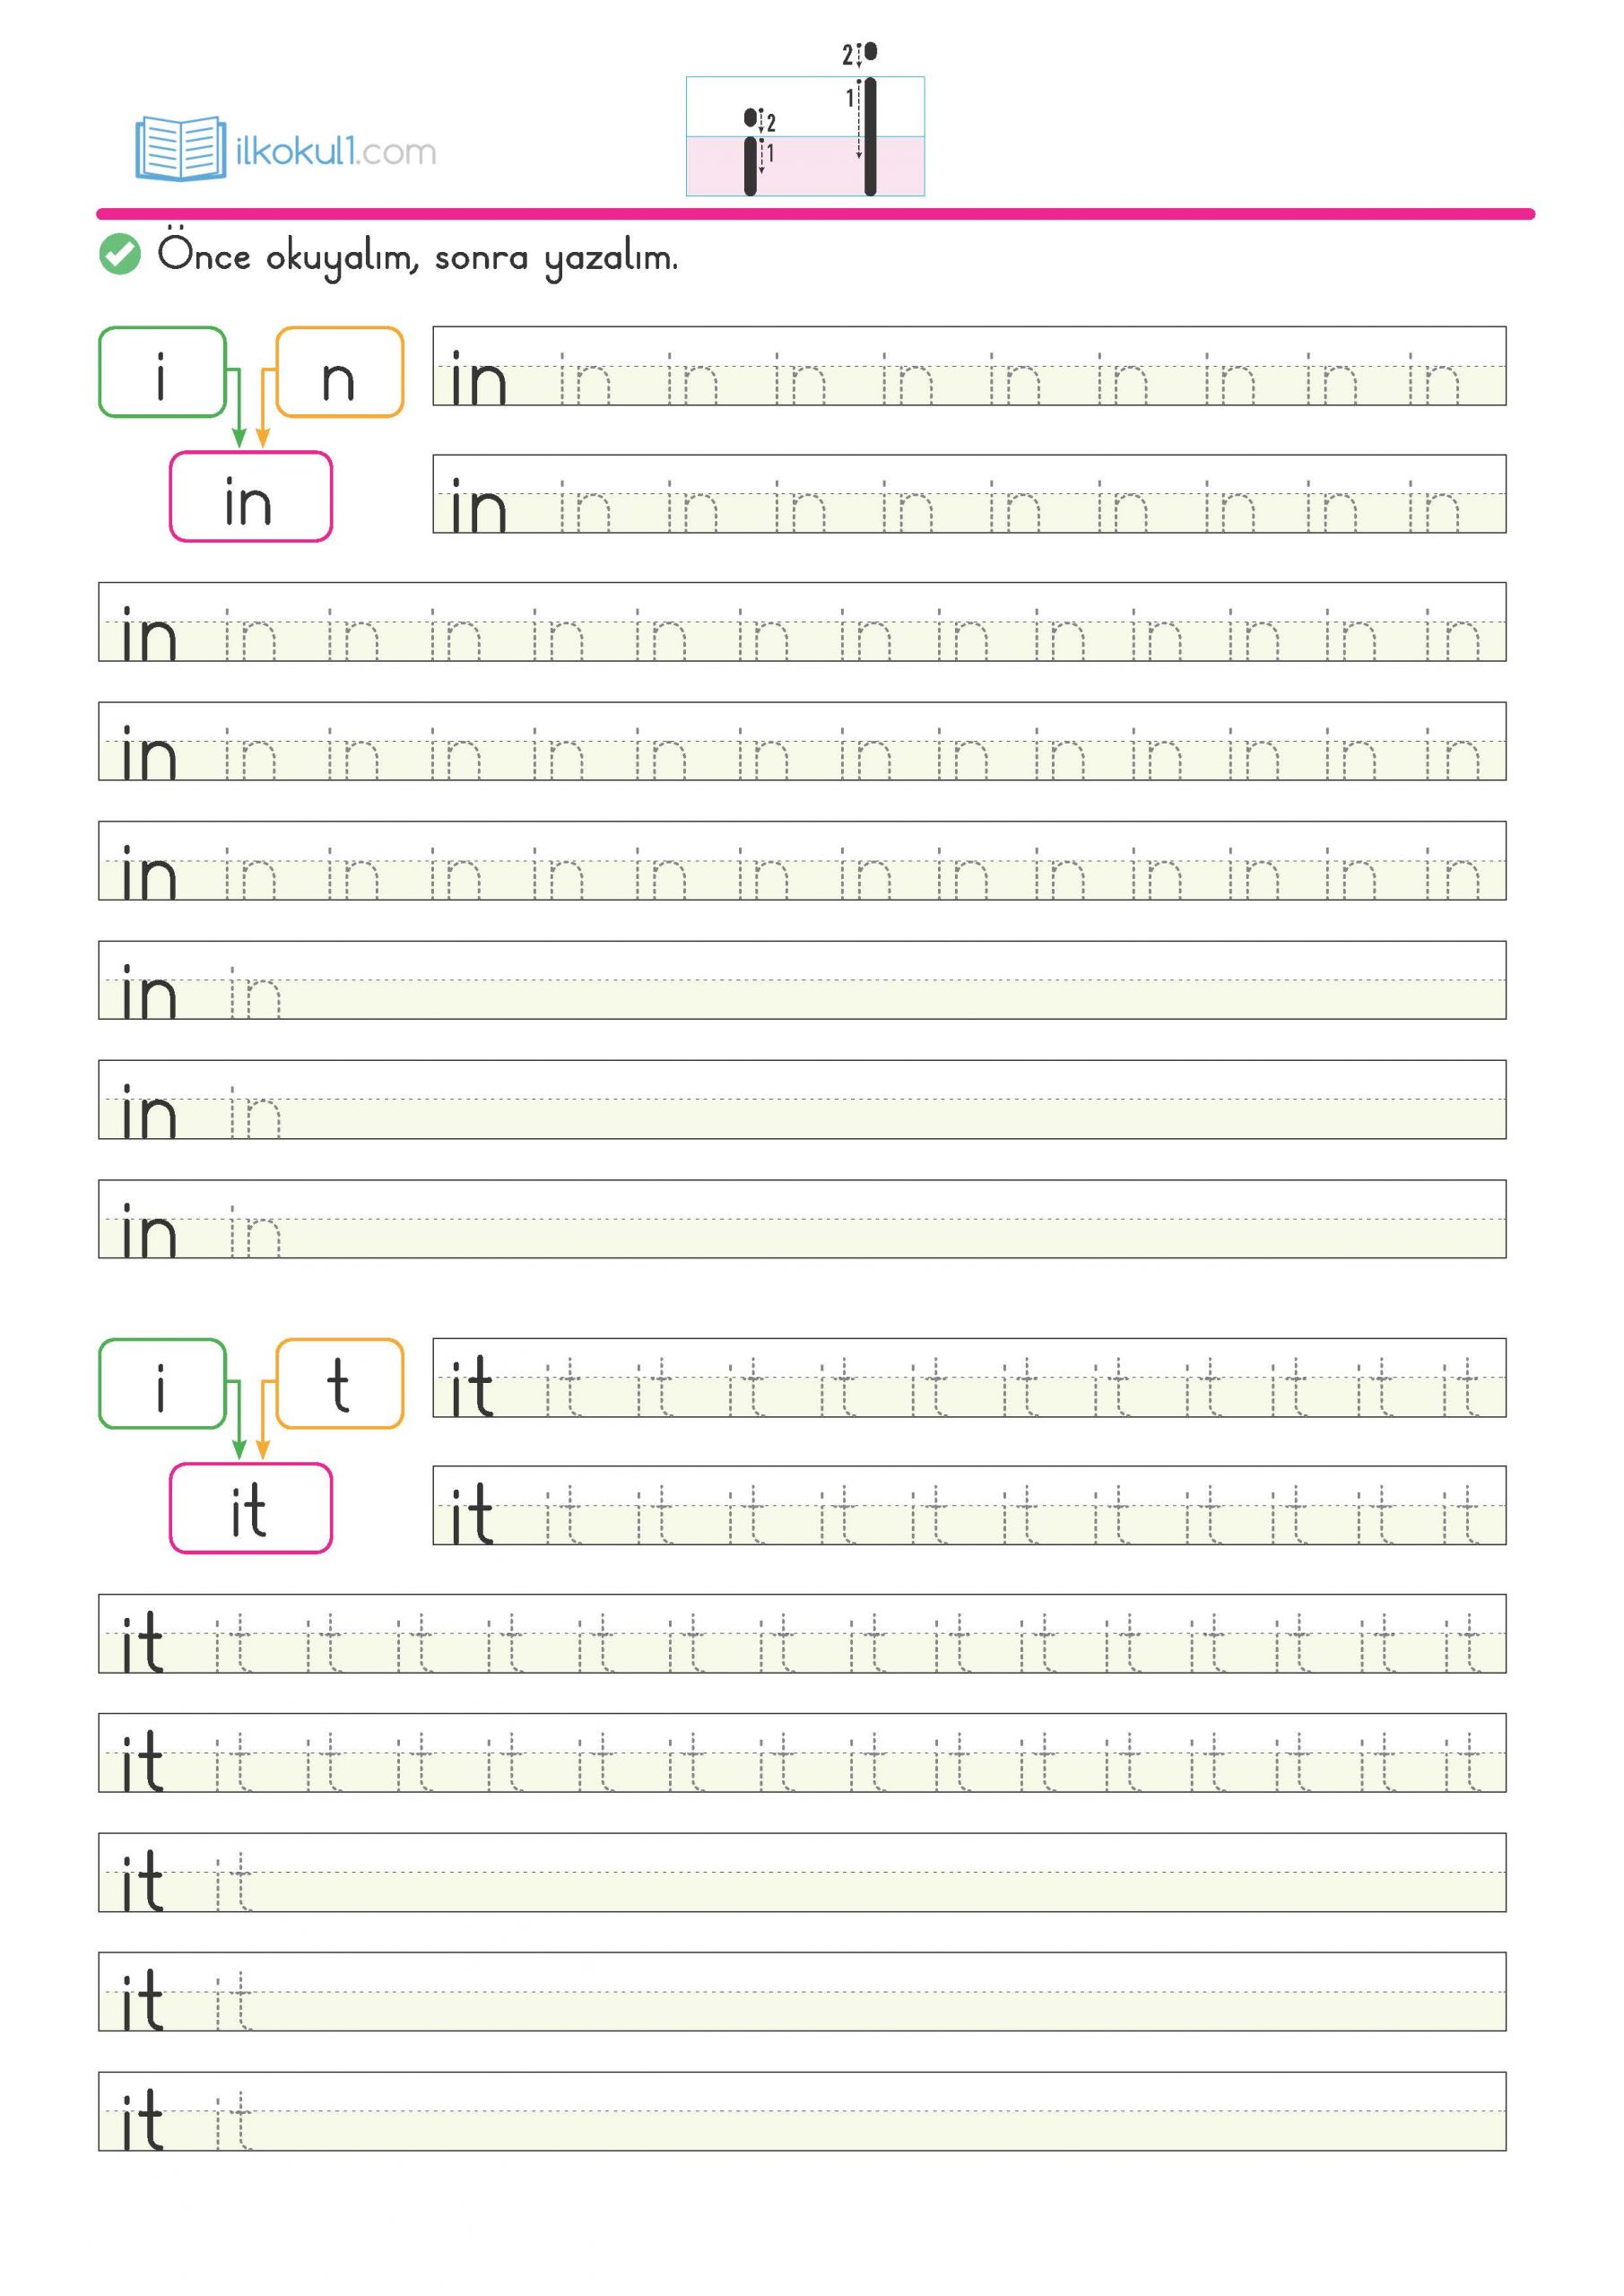Image resolution: width=1624 pixels, height=2296 pixels.
Task: Select the orange "t" letter box
Action: point(339,1384)
